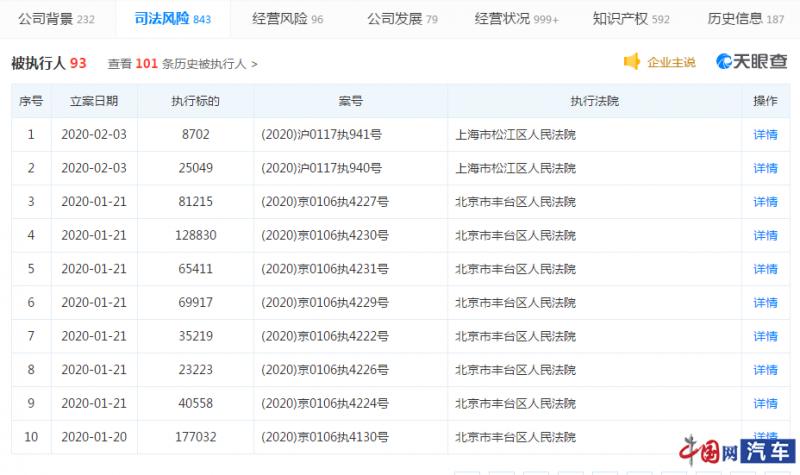800x475 pixels.
Task: Select the 司法风险 tab
Action: [x=172, y=18]
